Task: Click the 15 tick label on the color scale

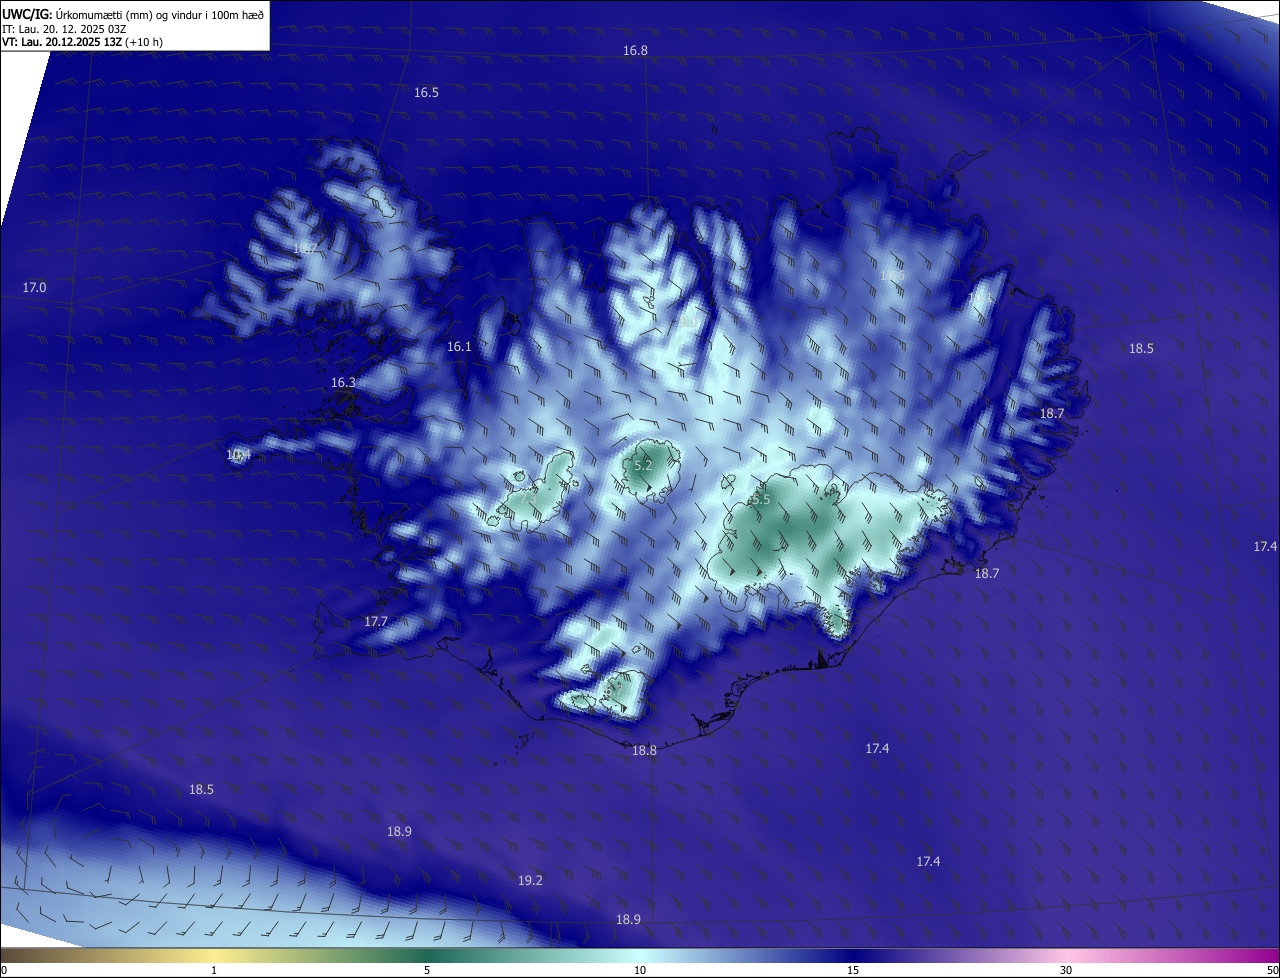Action: coord(853,971)
